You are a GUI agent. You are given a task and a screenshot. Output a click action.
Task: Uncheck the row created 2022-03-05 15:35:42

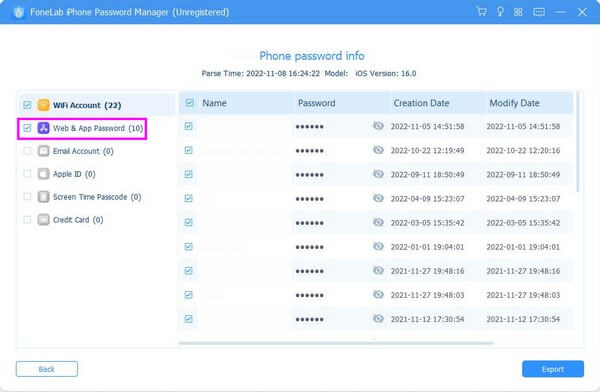click(189, 222)
